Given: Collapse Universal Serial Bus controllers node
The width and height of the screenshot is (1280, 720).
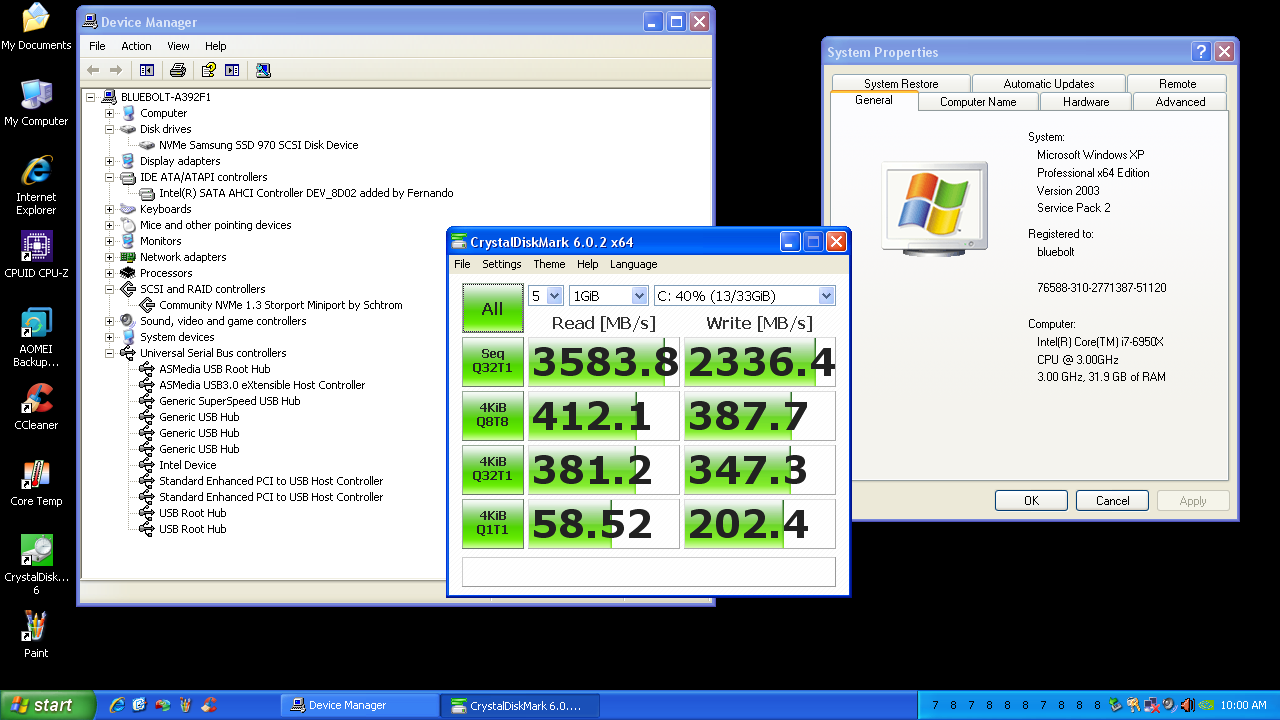Looking at the screenshot, I should point(110,353).
